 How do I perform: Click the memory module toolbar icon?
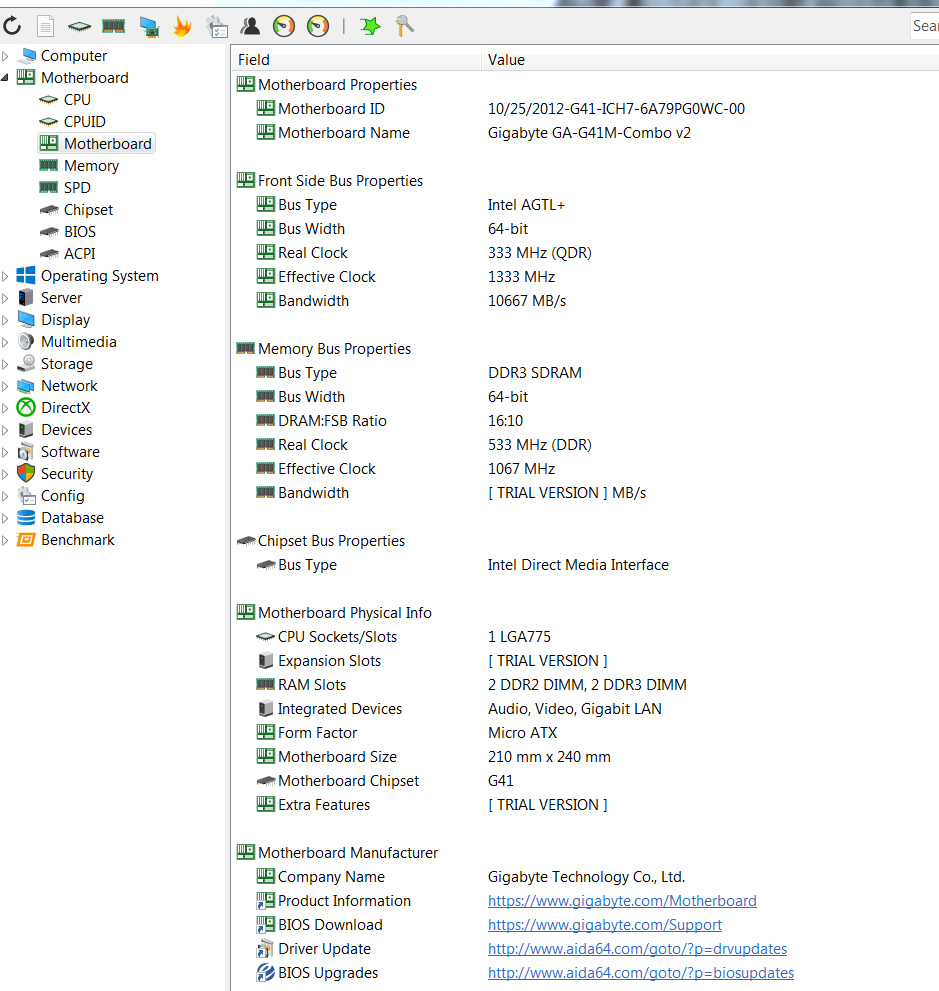(x=114, y=26)
